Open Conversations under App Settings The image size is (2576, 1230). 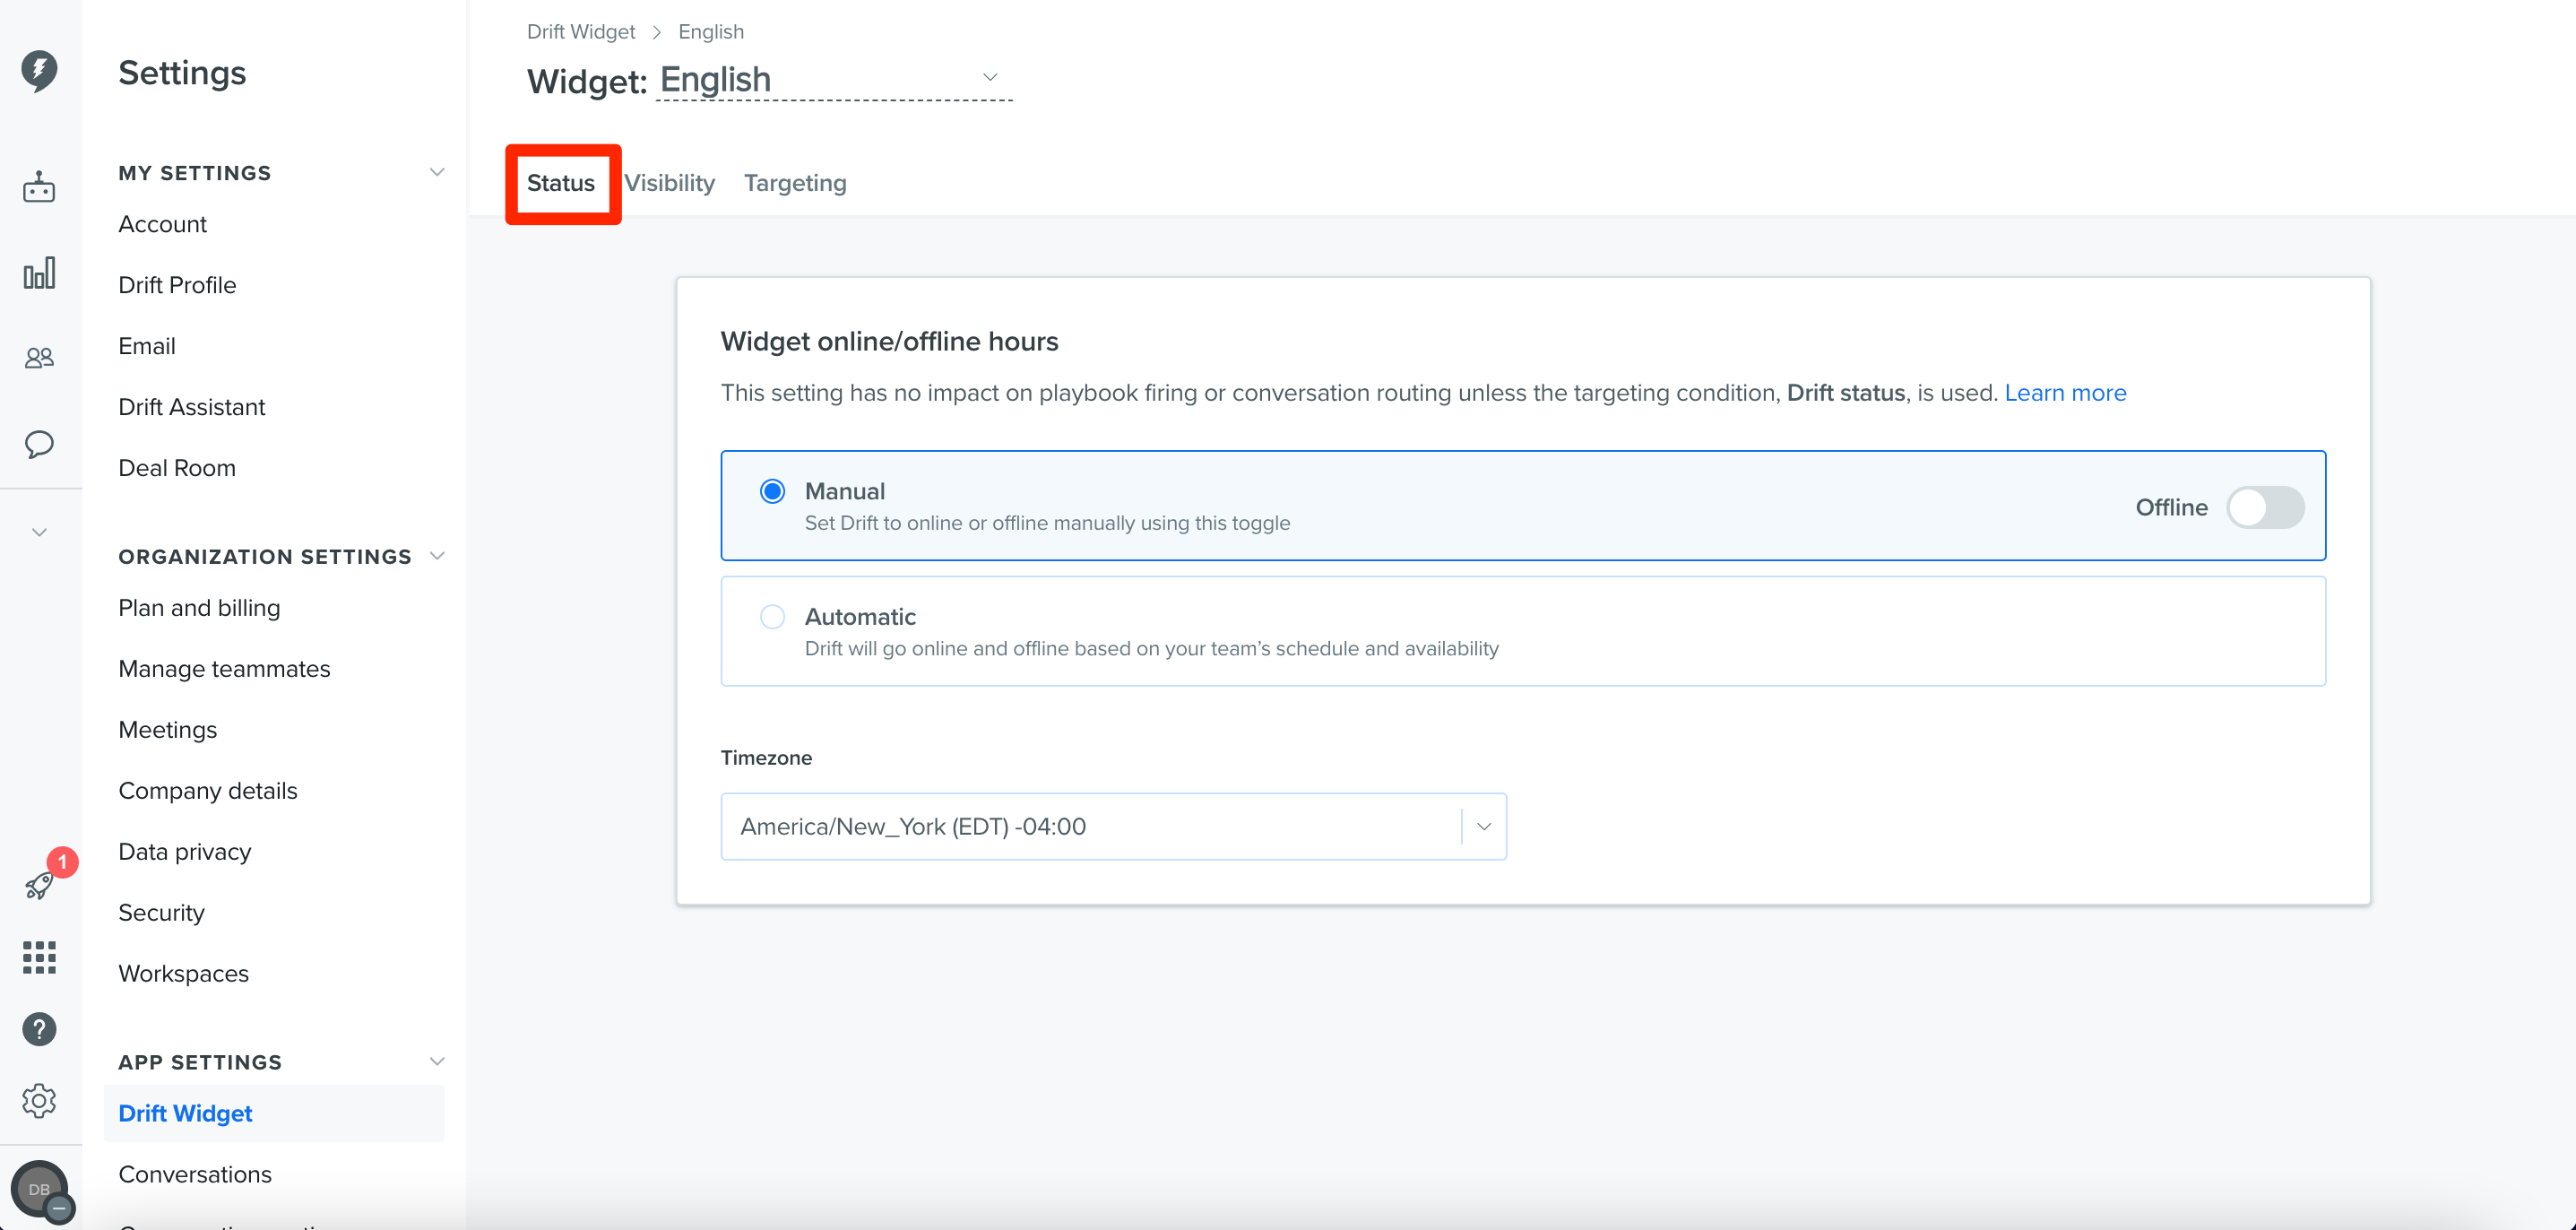pyautogui.click(x=195, y=1174)
